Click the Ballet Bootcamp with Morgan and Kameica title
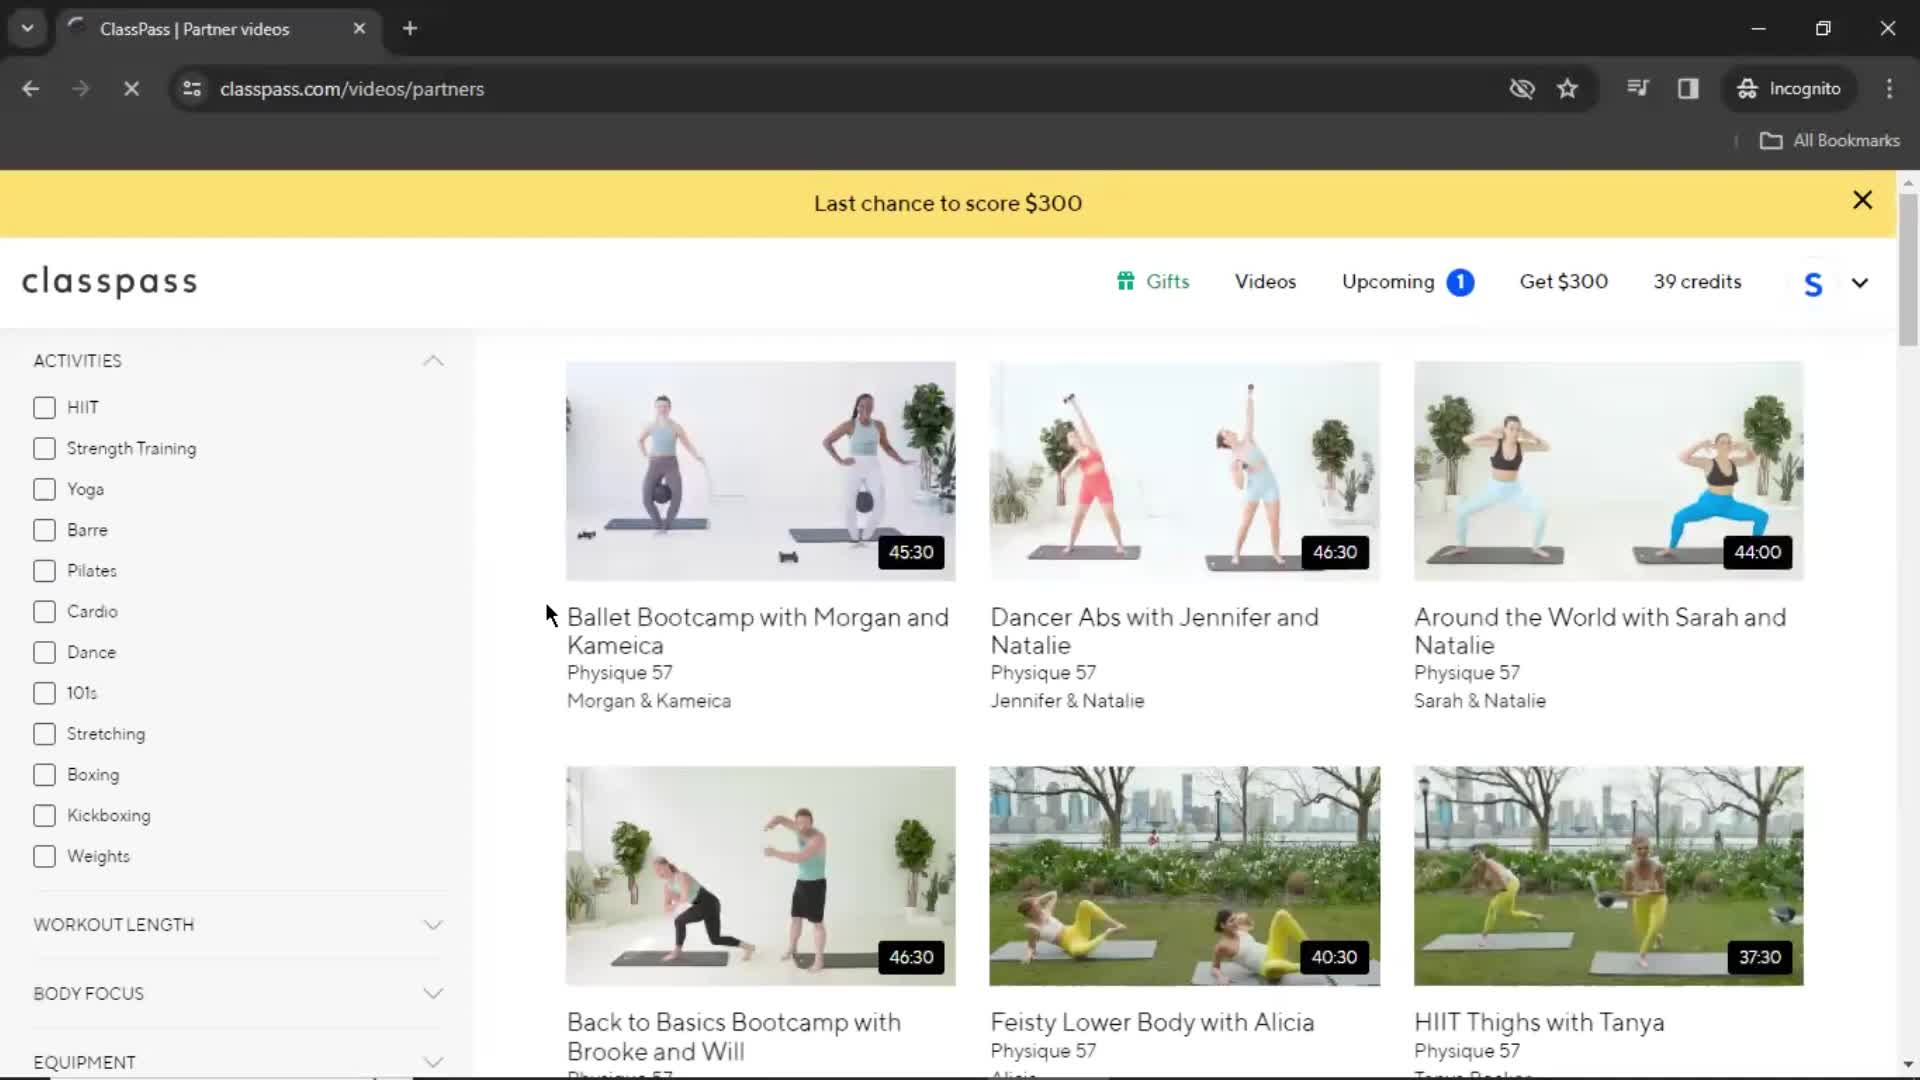The image size is (1920, 1080). [758, 632]
